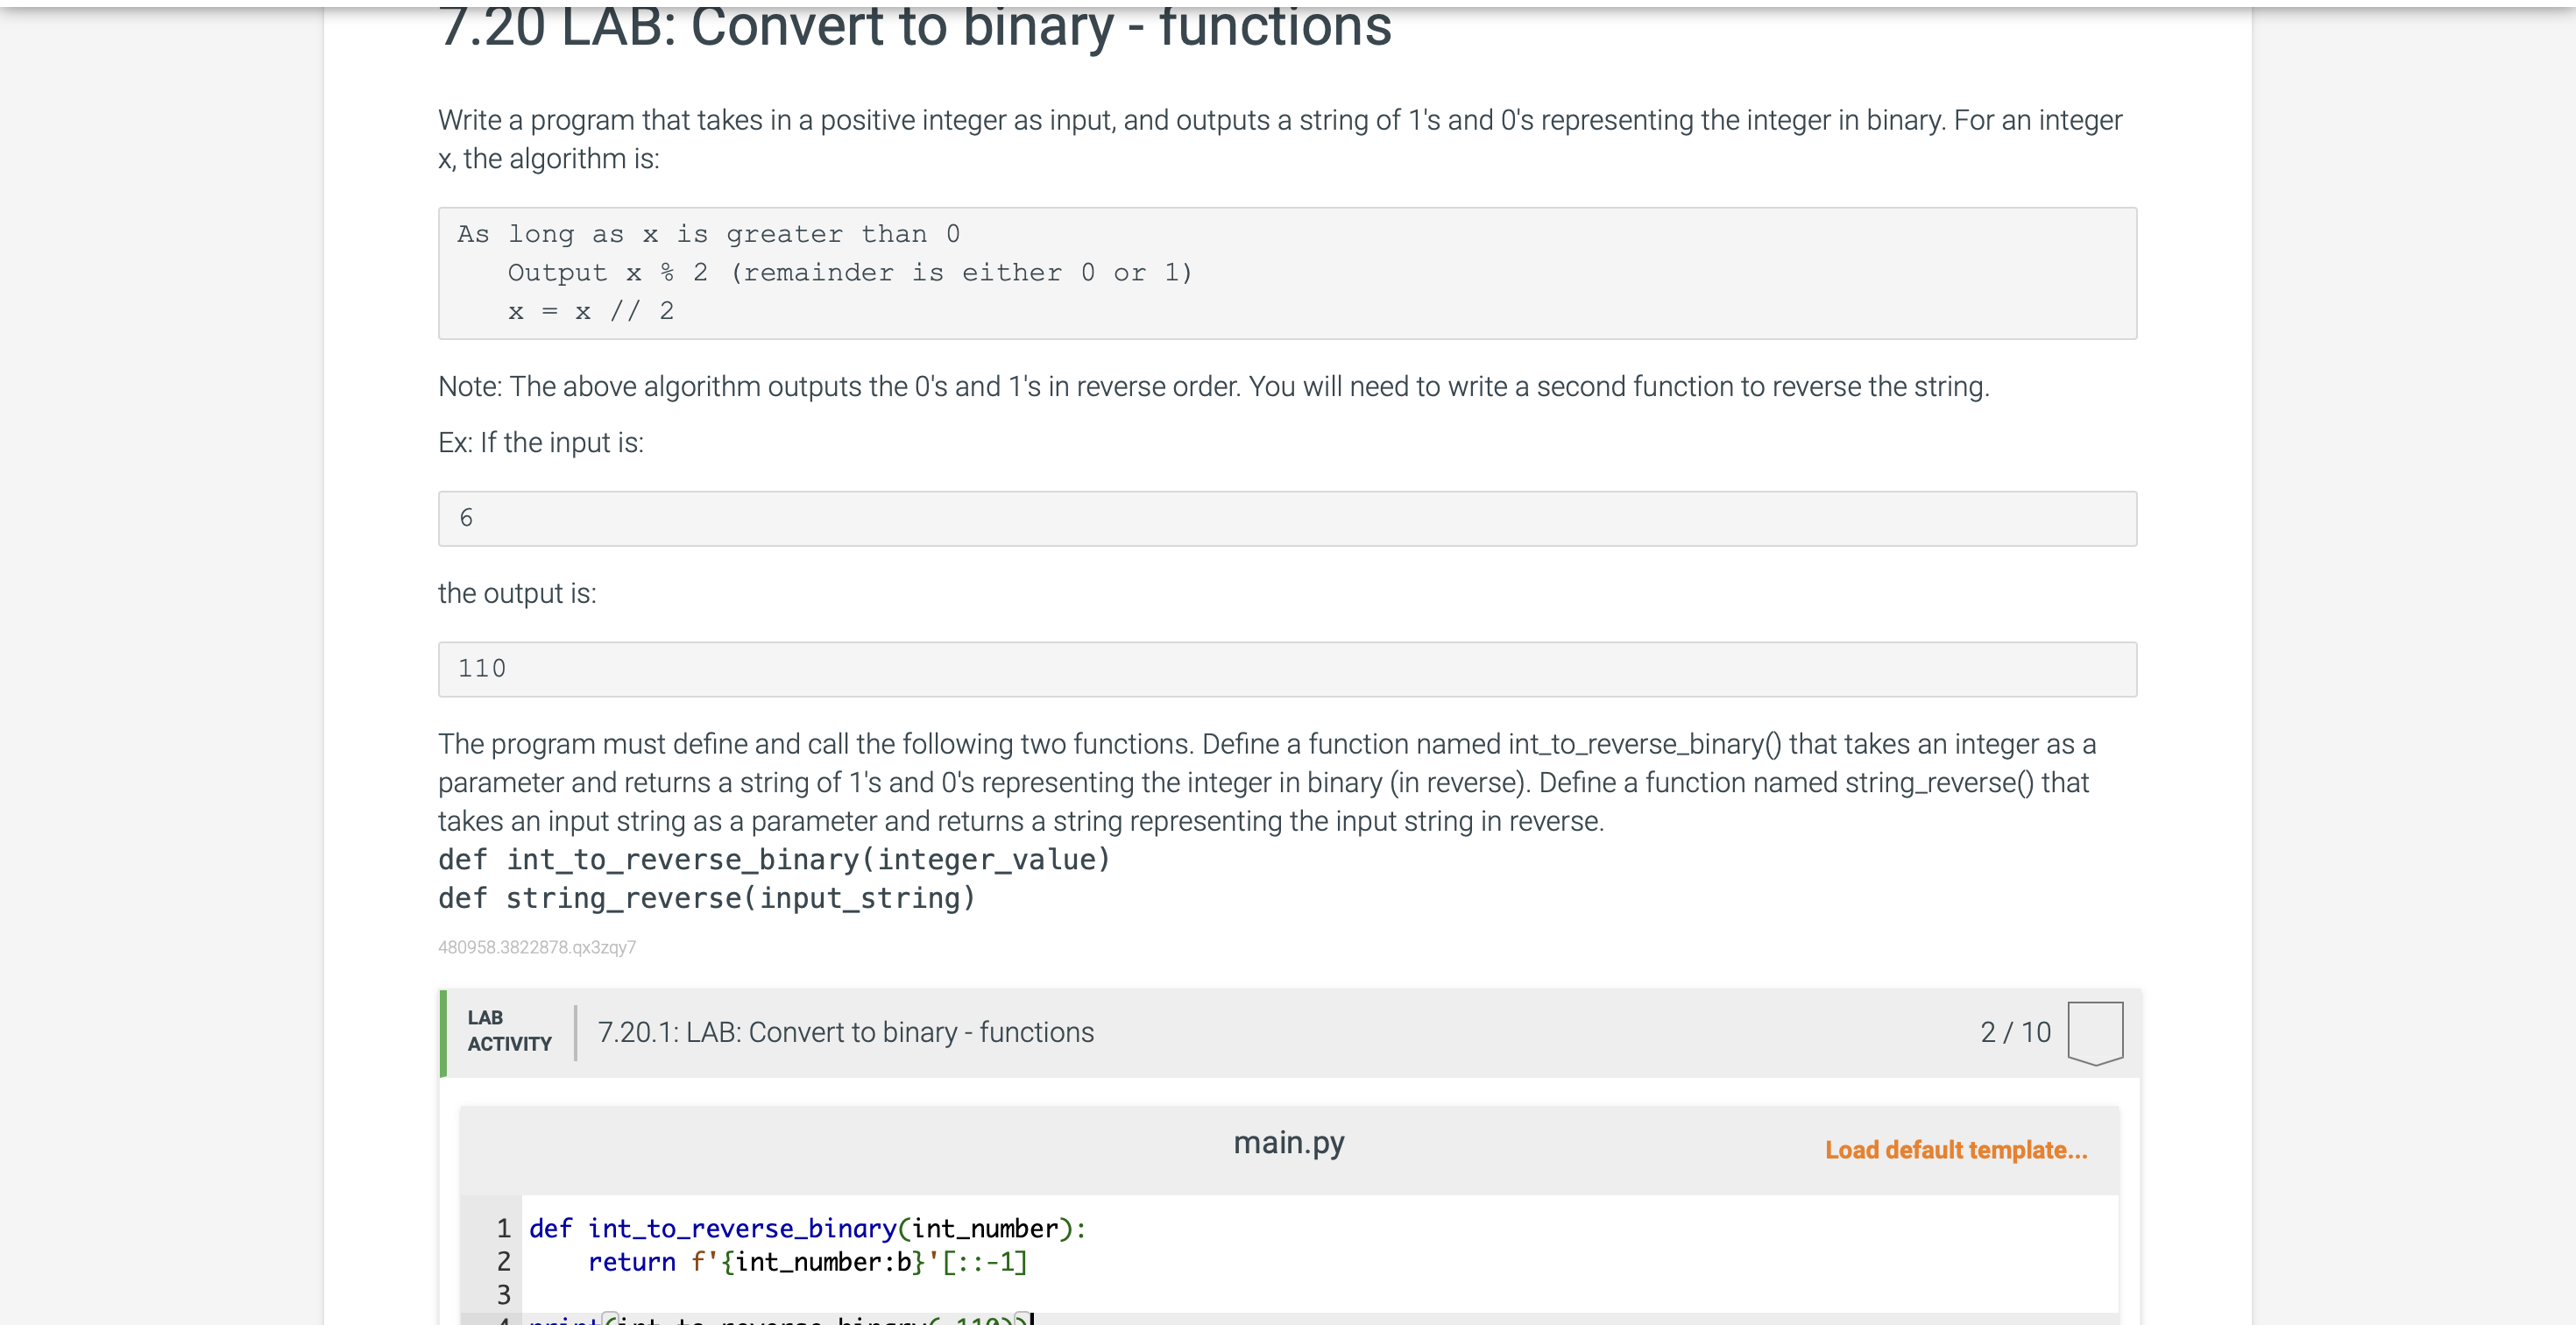Click the def string_reverse(input_string) signature text
Screen dimensions: 2576x1325
[x=706, y=898]
